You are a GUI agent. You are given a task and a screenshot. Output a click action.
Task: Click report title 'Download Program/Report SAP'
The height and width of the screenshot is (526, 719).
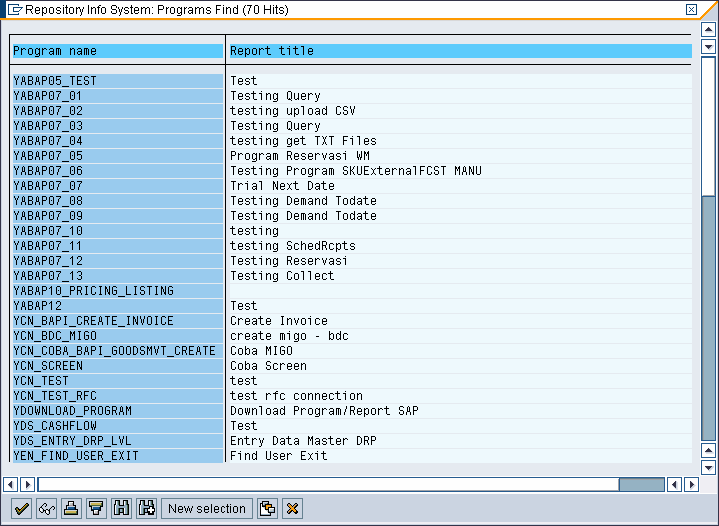[324, 411]
